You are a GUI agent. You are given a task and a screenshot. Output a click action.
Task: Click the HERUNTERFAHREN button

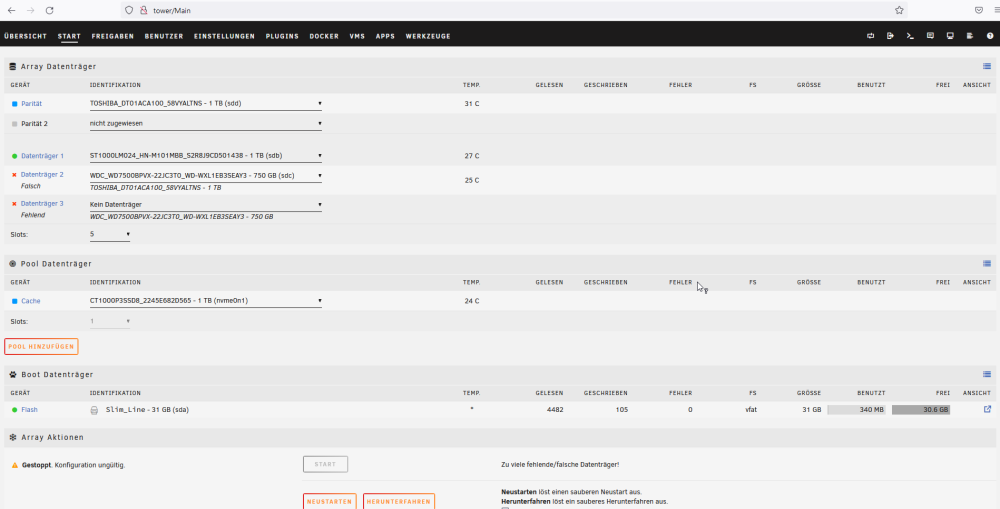399,501
